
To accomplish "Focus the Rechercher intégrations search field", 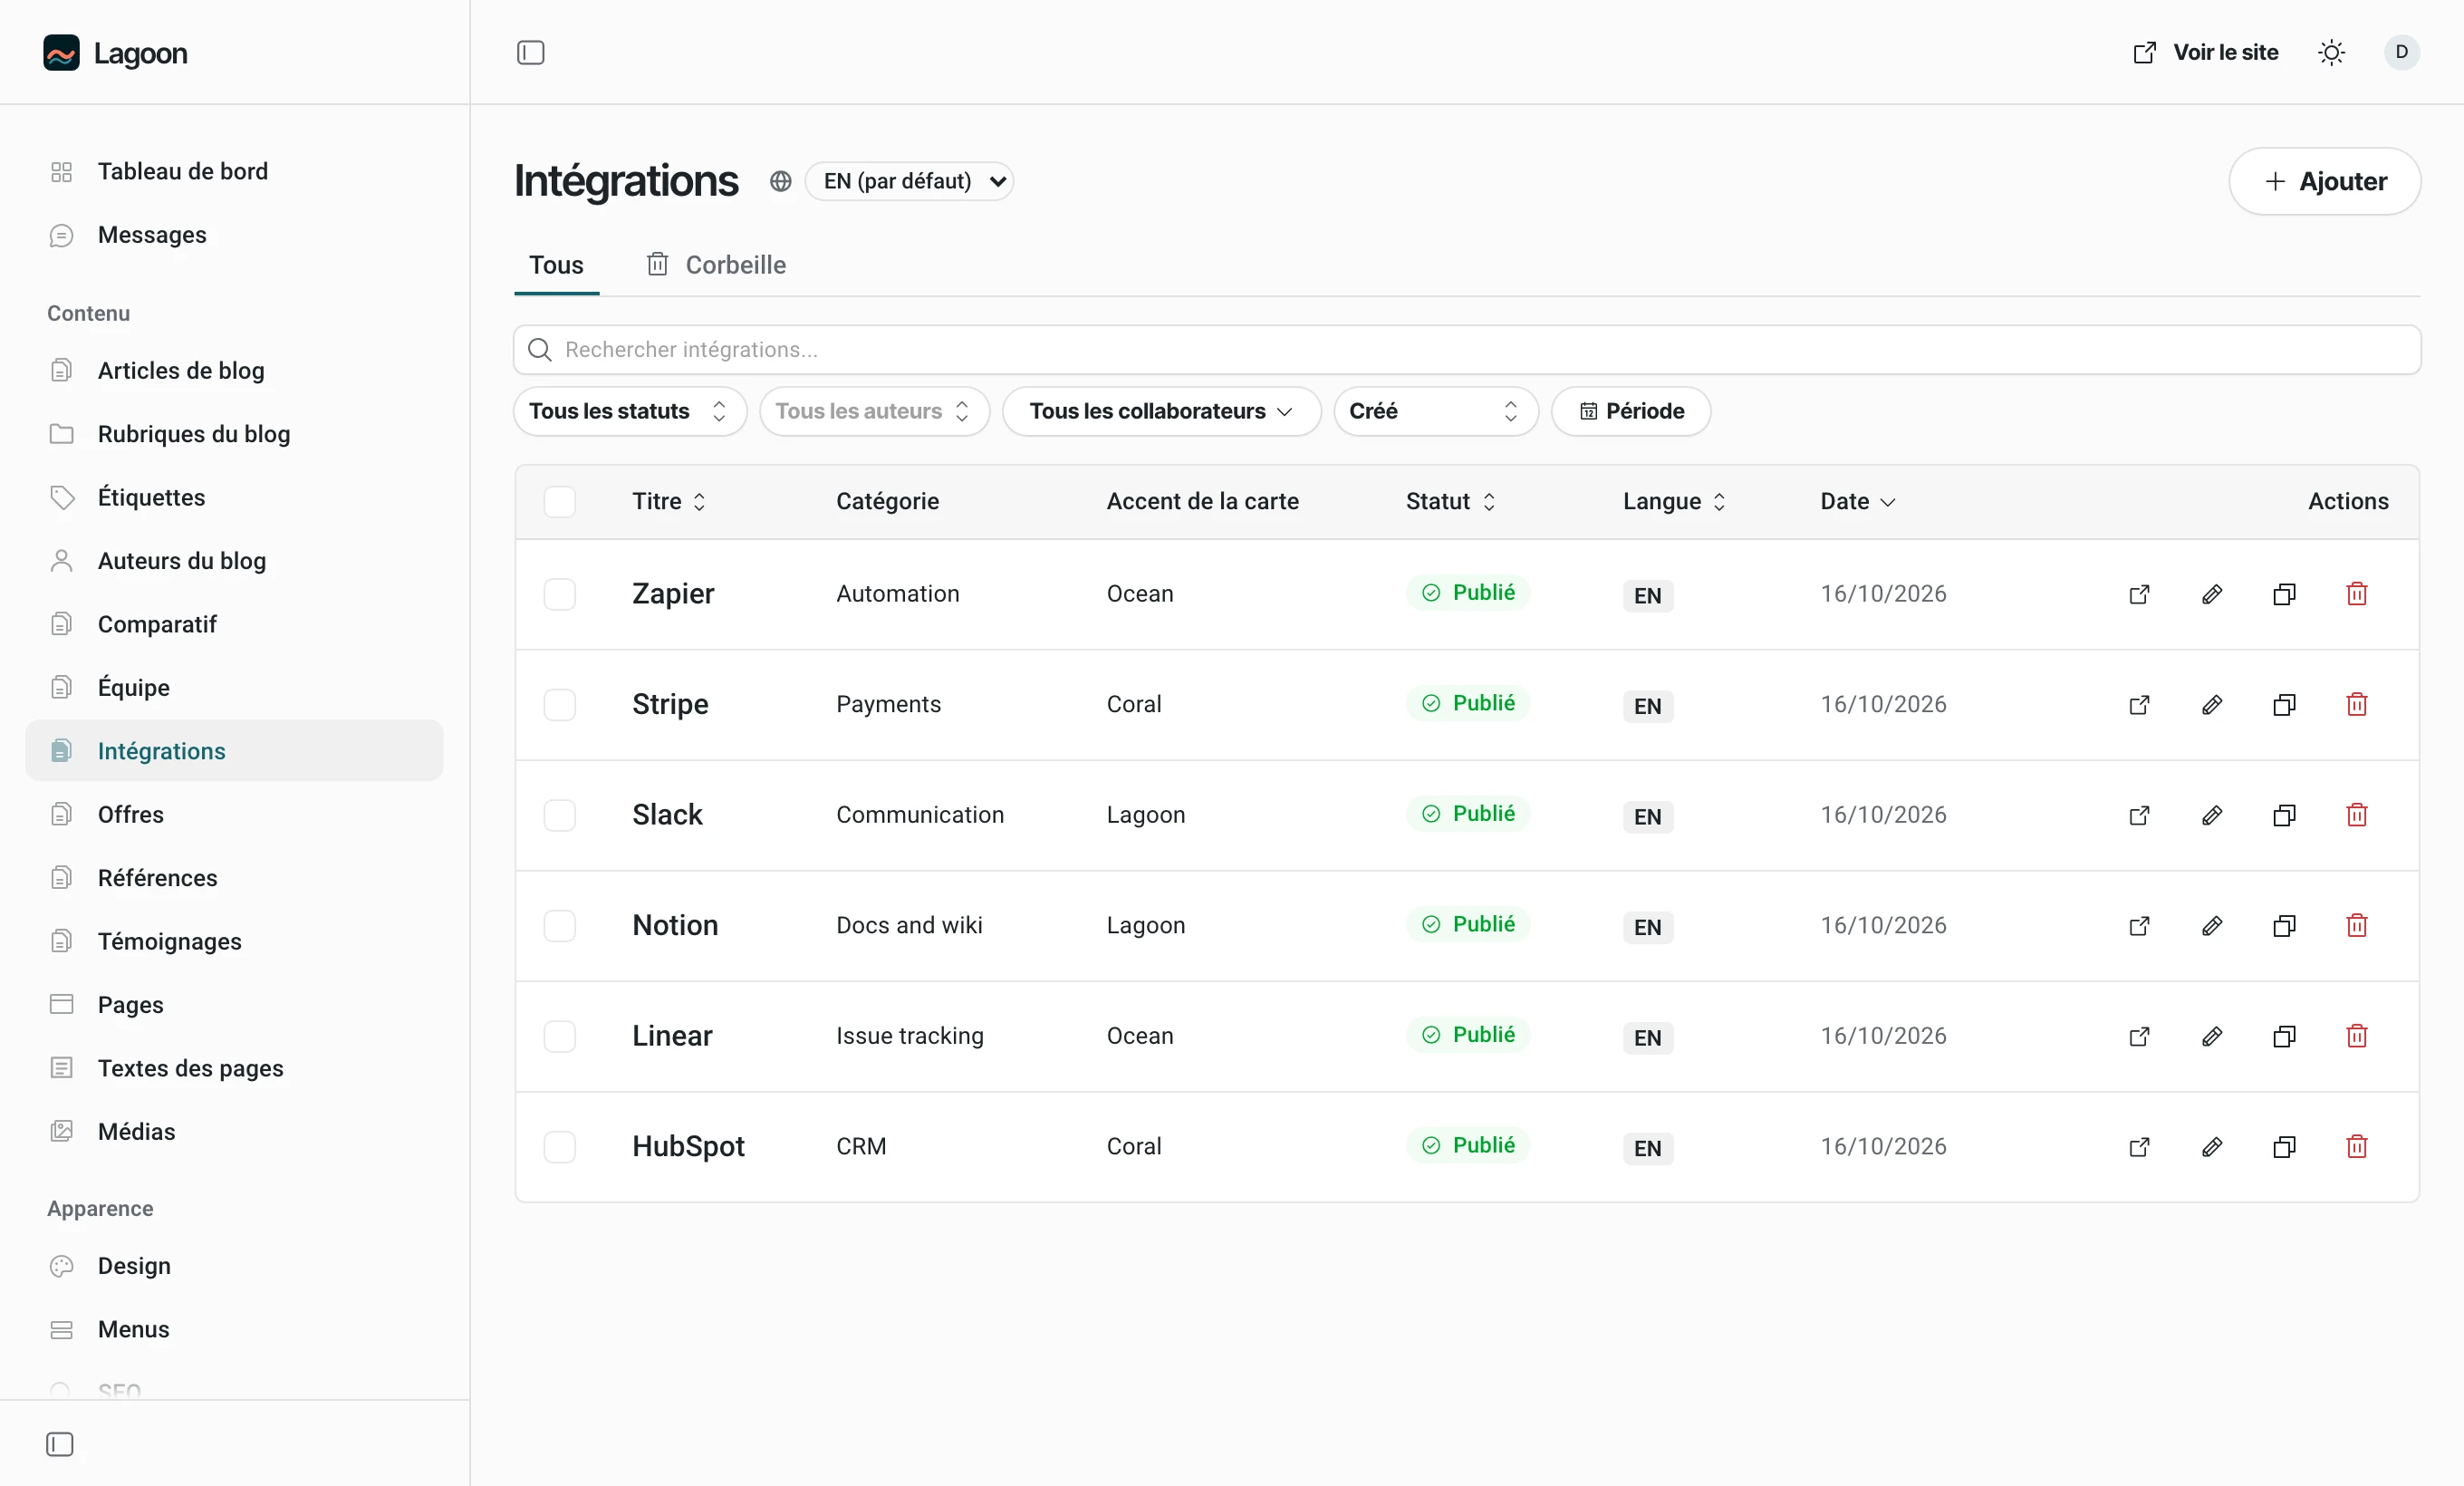I will [1467, 350].
